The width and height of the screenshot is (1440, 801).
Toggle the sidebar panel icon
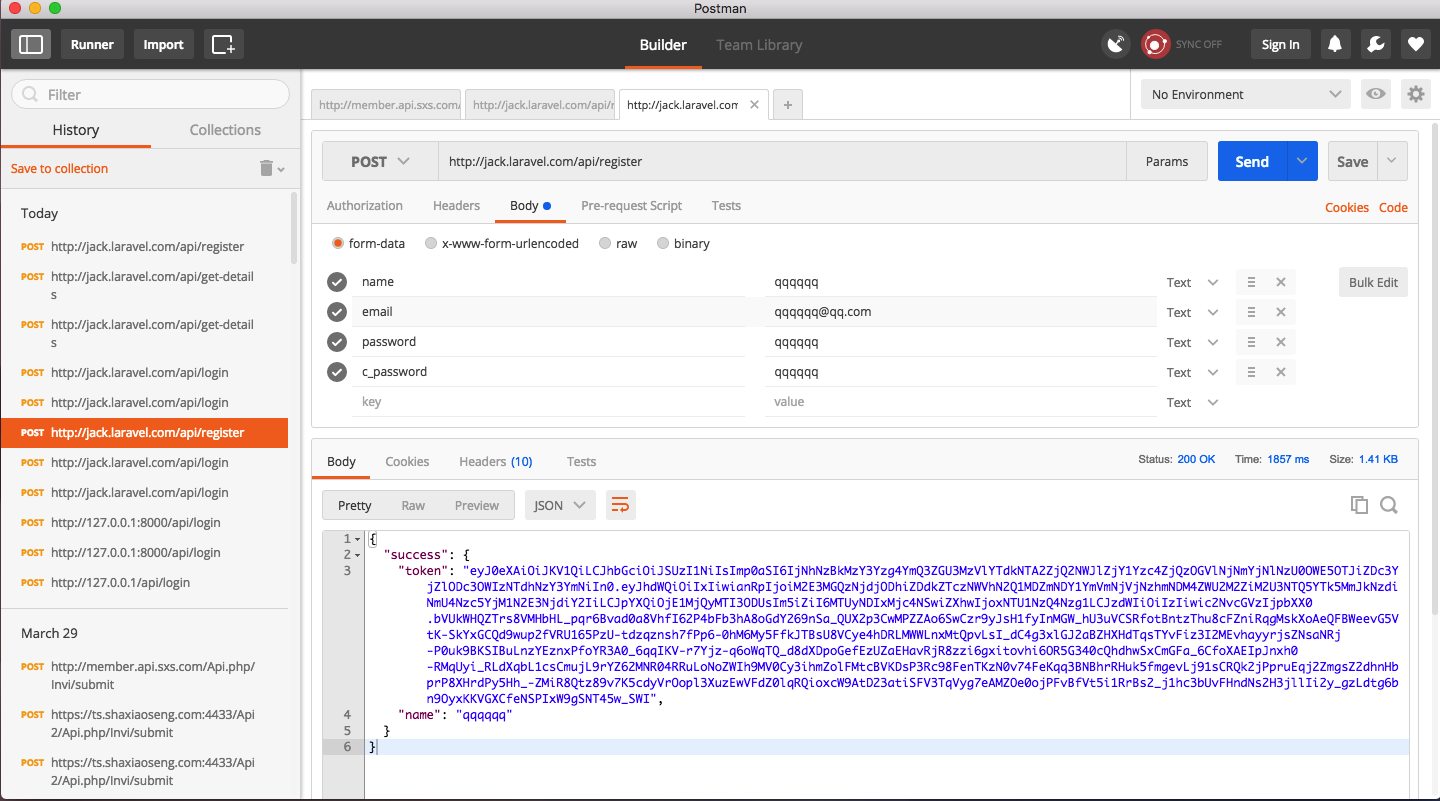tap(31, 44)
